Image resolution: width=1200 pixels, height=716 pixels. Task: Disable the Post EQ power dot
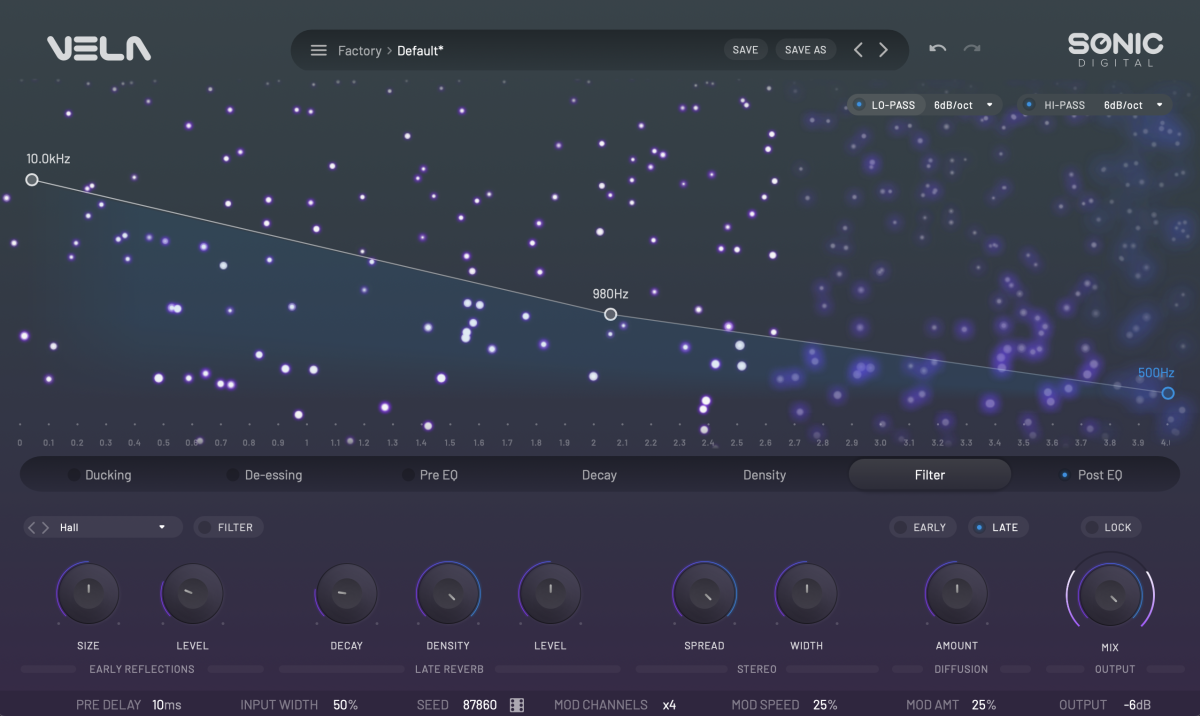(x=1065, y=475)
